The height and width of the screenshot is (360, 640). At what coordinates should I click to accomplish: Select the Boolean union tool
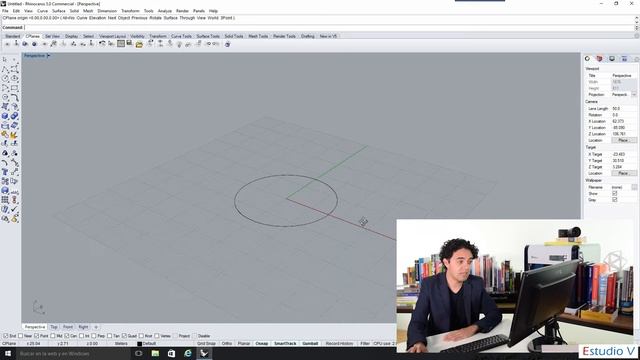(x=14, y=116)
